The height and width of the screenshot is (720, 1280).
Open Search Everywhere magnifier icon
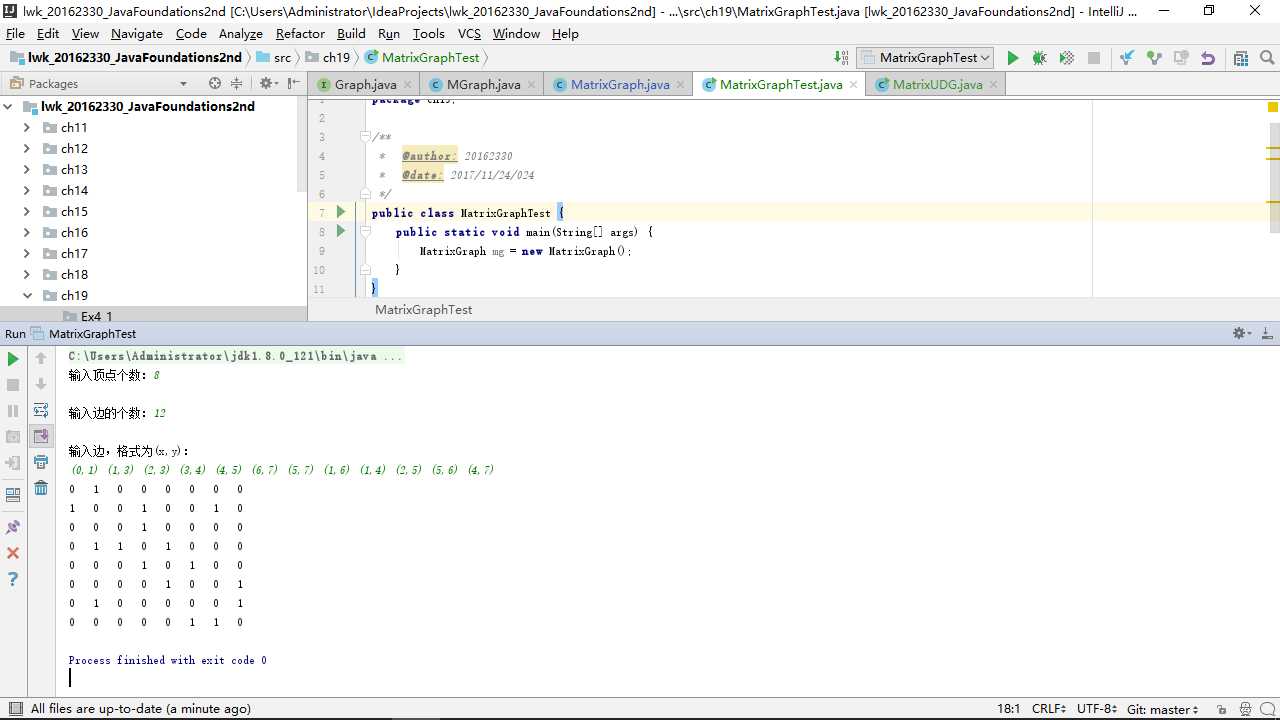[x=1267, y=58]
